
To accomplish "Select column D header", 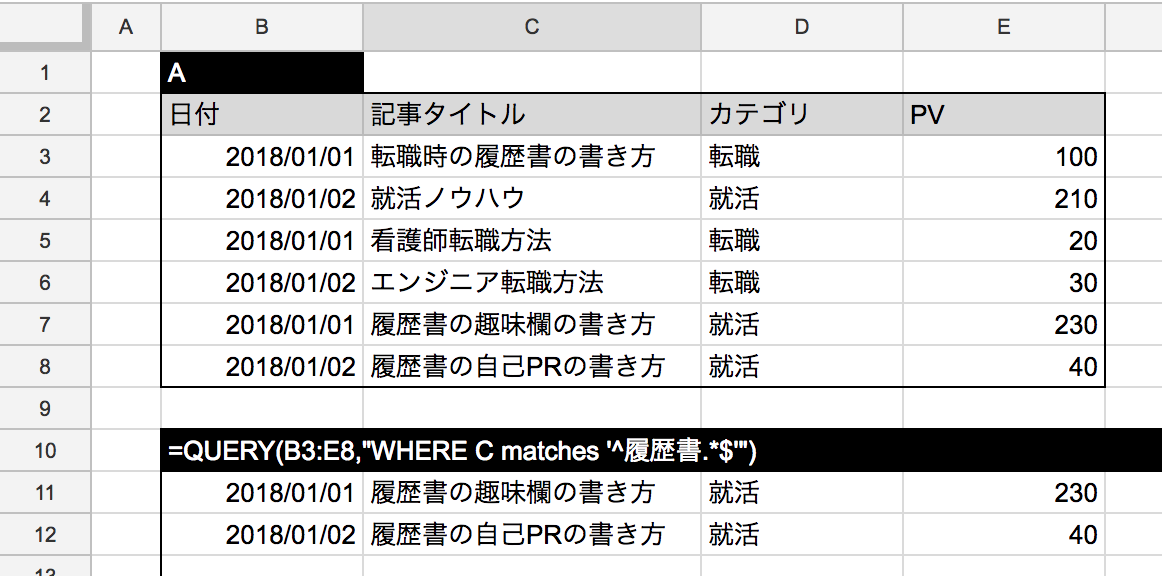I will point(800,28).
